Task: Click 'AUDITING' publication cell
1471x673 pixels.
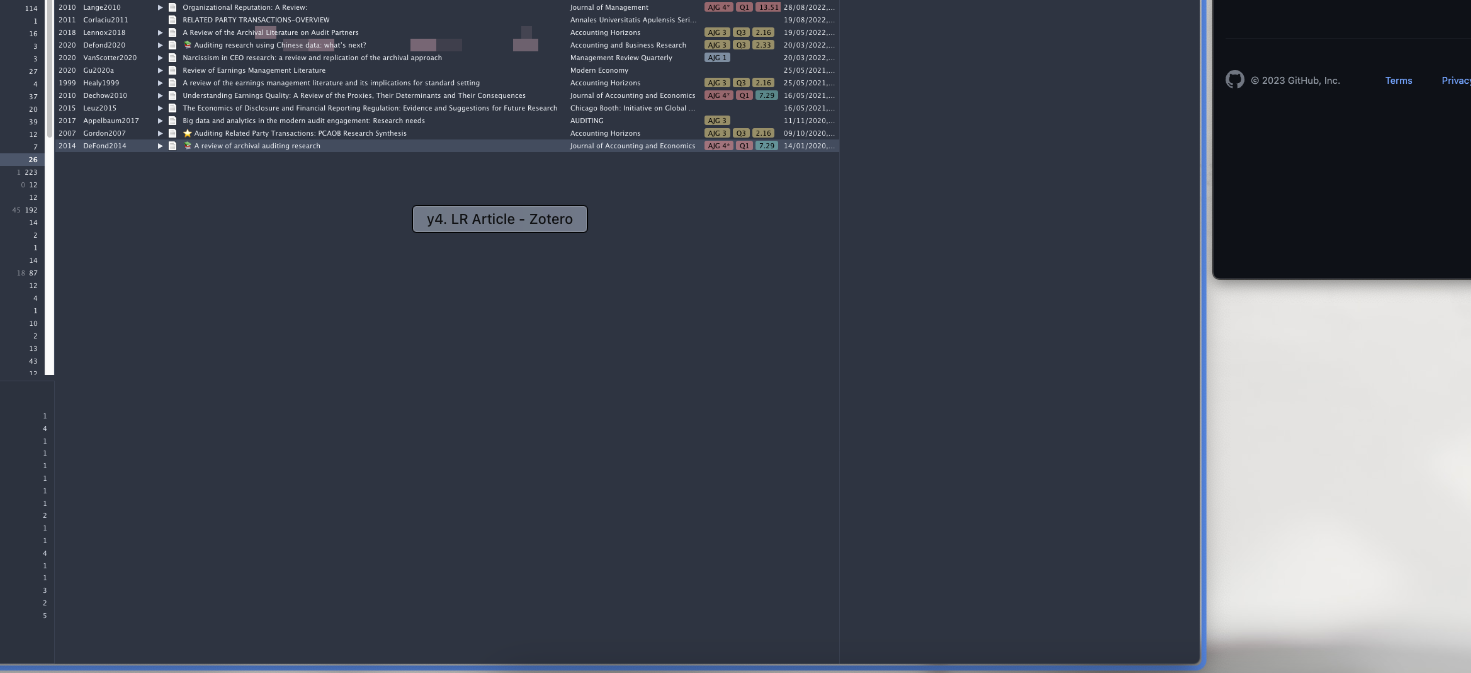Action: [x=587, y=120]
